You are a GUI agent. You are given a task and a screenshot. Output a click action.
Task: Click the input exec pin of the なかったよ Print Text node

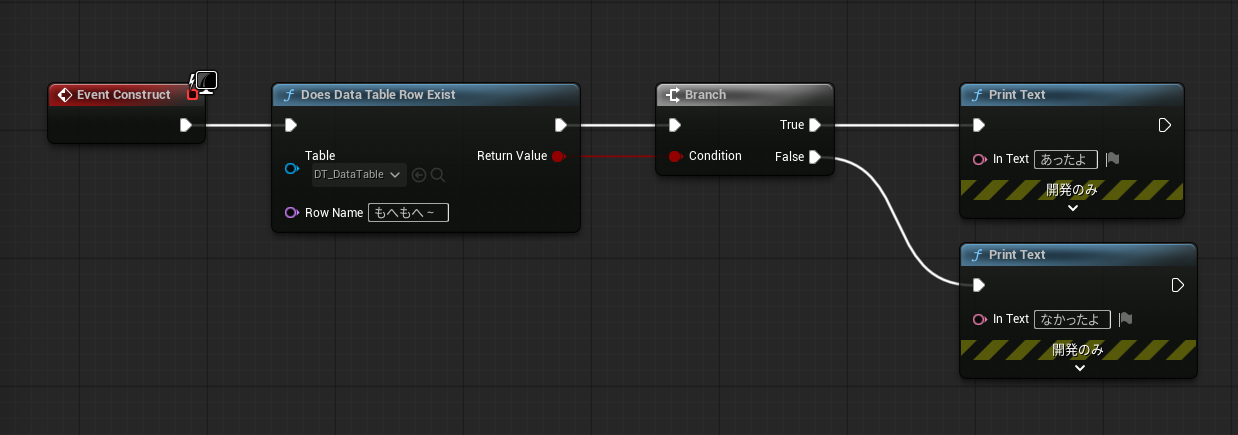978,285
